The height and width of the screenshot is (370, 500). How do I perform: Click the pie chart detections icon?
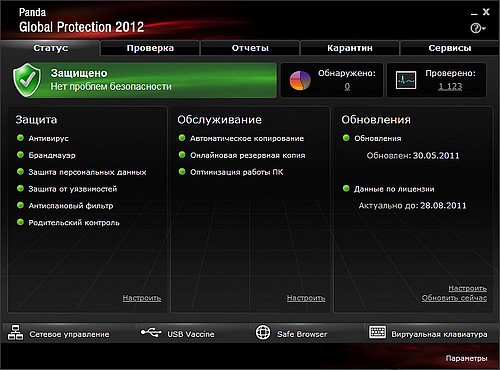point(300,80)
